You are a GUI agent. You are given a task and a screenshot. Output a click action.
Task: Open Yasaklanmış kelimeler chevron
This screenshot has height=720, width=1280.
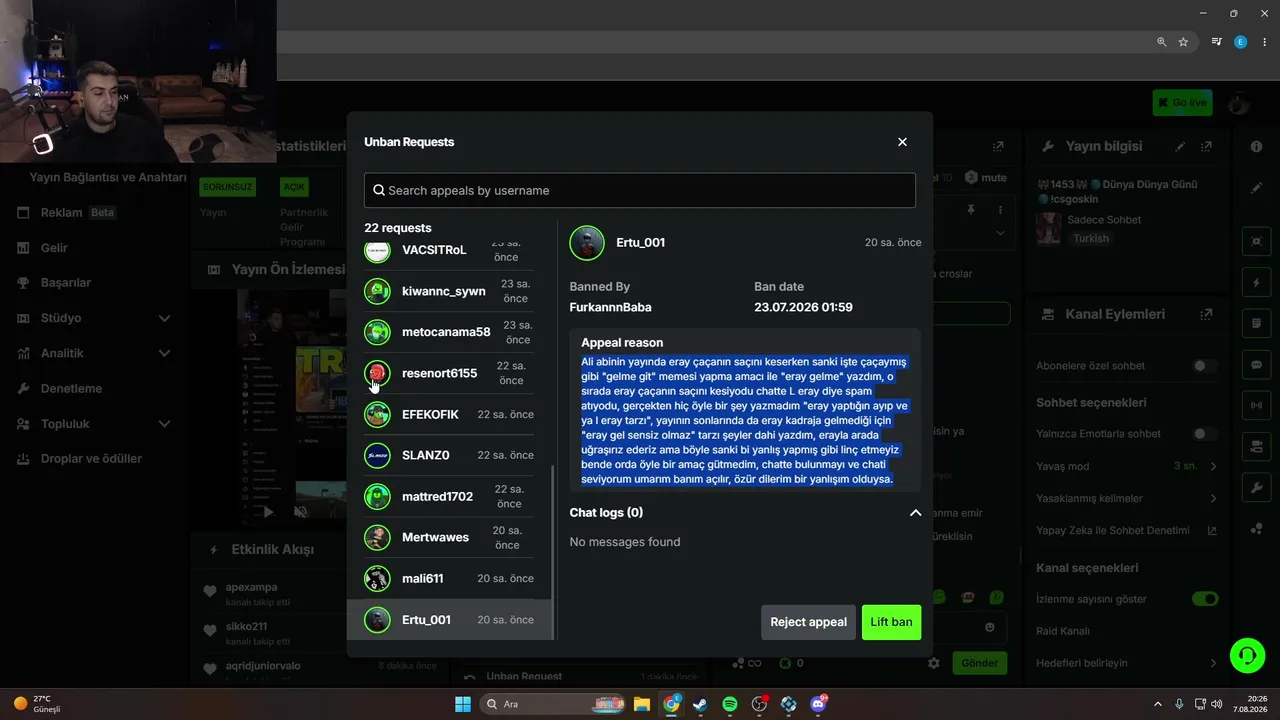[1213, 498]
